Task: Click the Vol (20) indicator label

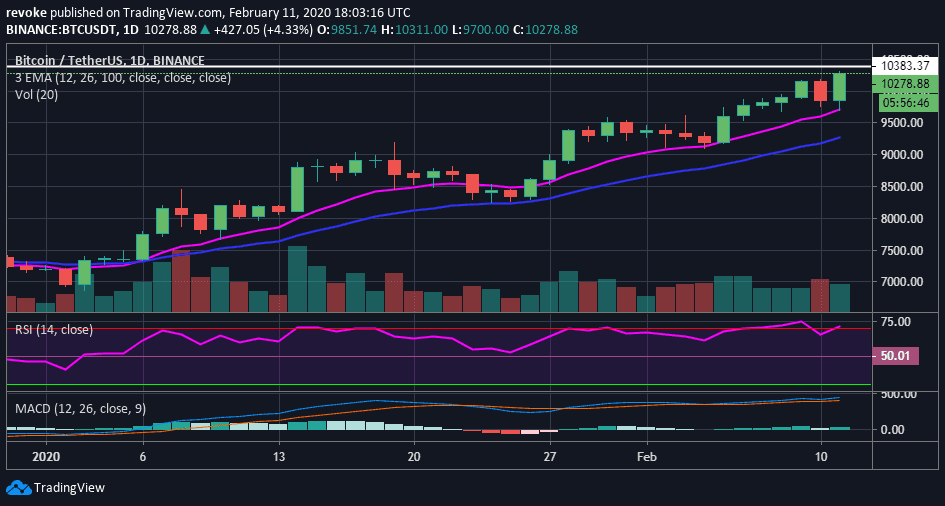Action: pos(39,94)
